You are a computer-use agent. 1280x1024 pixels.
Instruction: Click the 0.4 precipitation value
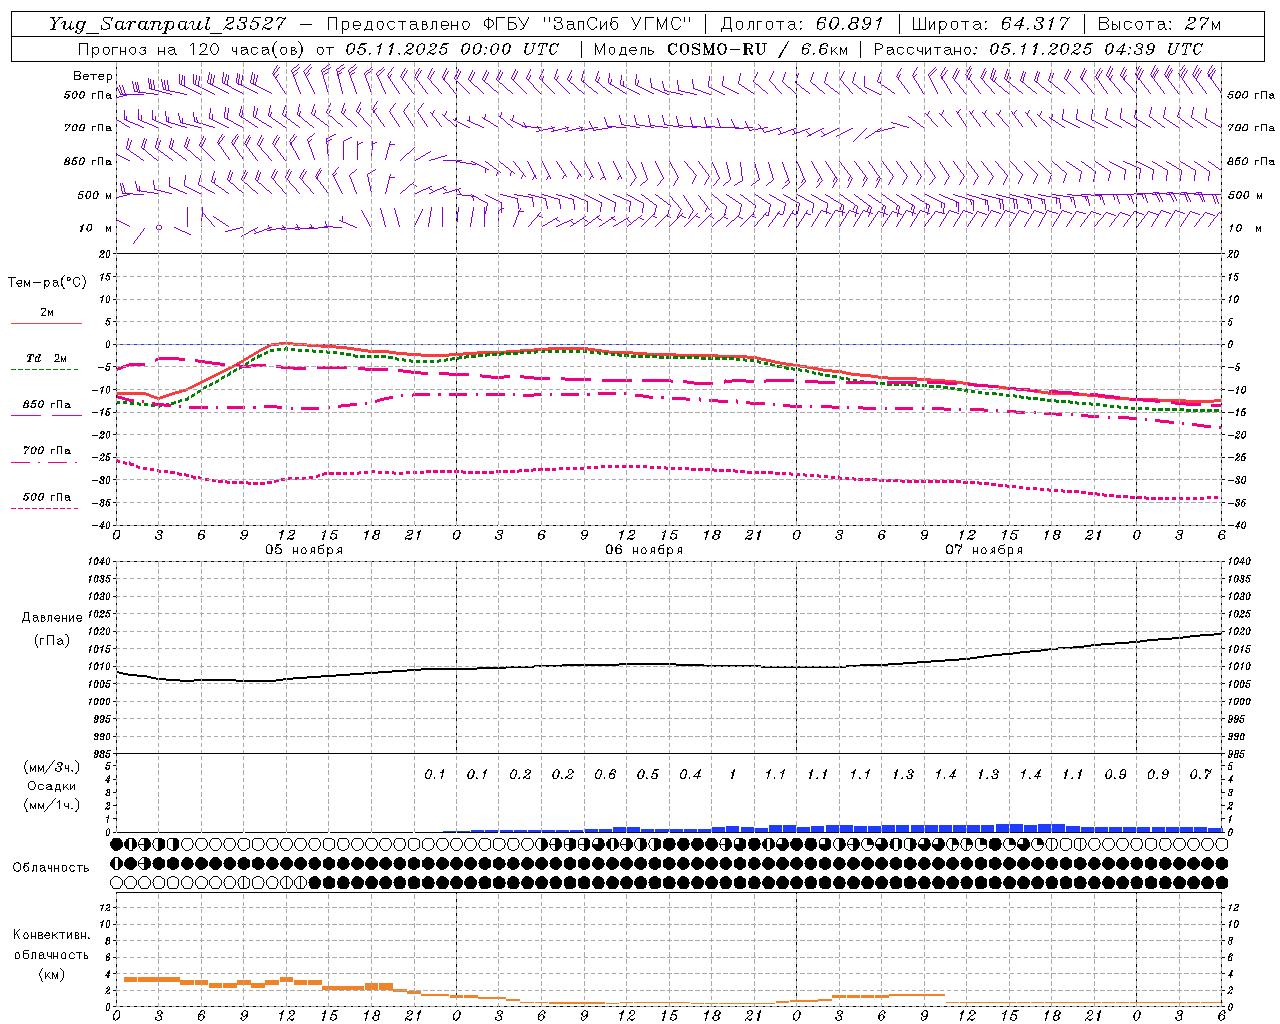pos(690,774)
